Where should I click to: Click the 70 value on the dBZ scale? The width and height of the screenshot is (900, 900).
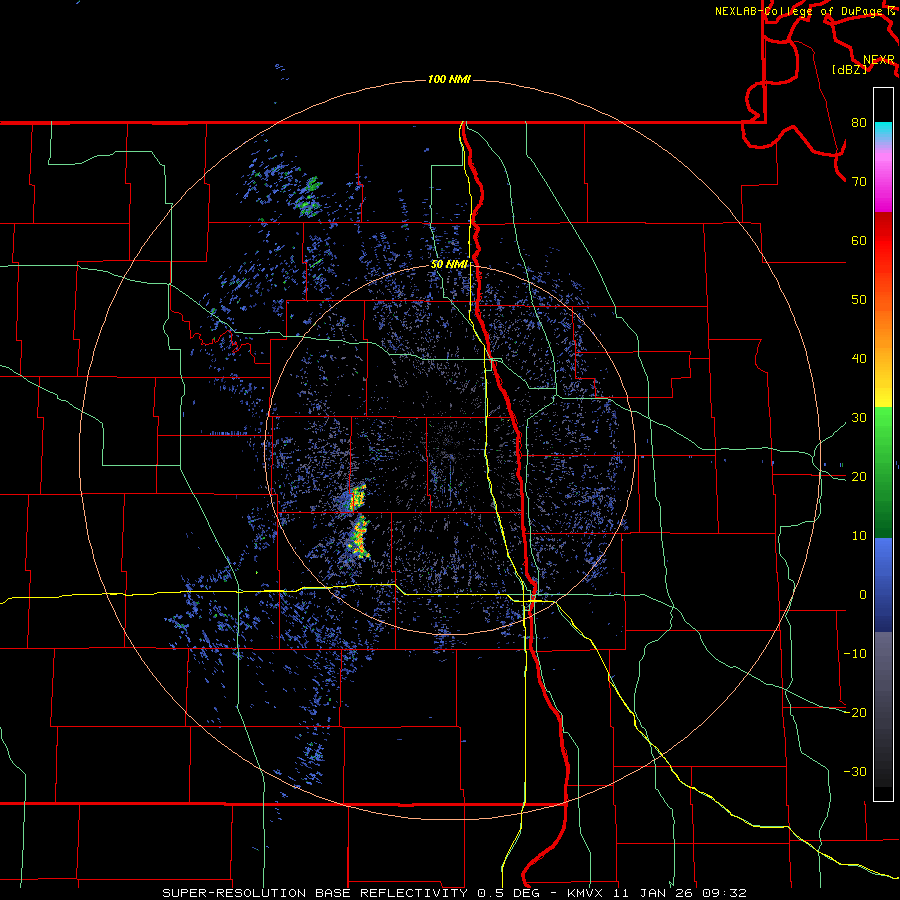point(859,182)
